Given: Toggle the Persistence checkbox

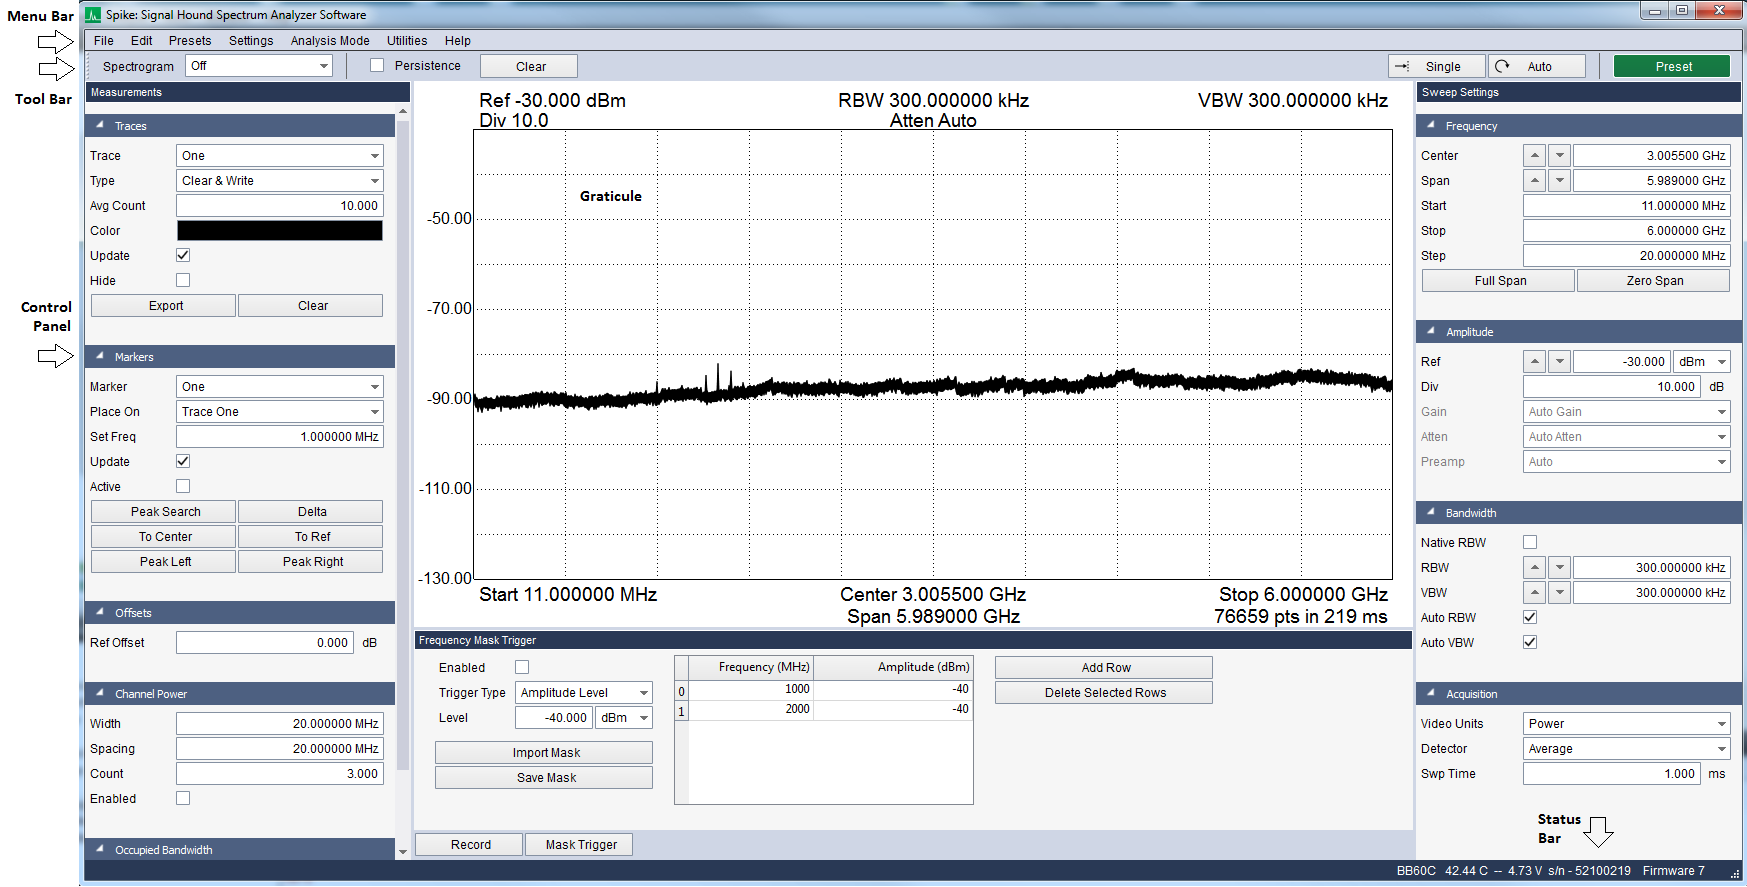Looking at the screenshot, I should click(377, 66).
